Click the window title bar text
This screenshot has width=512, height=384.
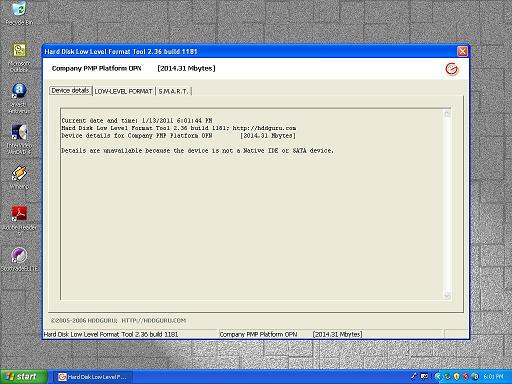121,52
